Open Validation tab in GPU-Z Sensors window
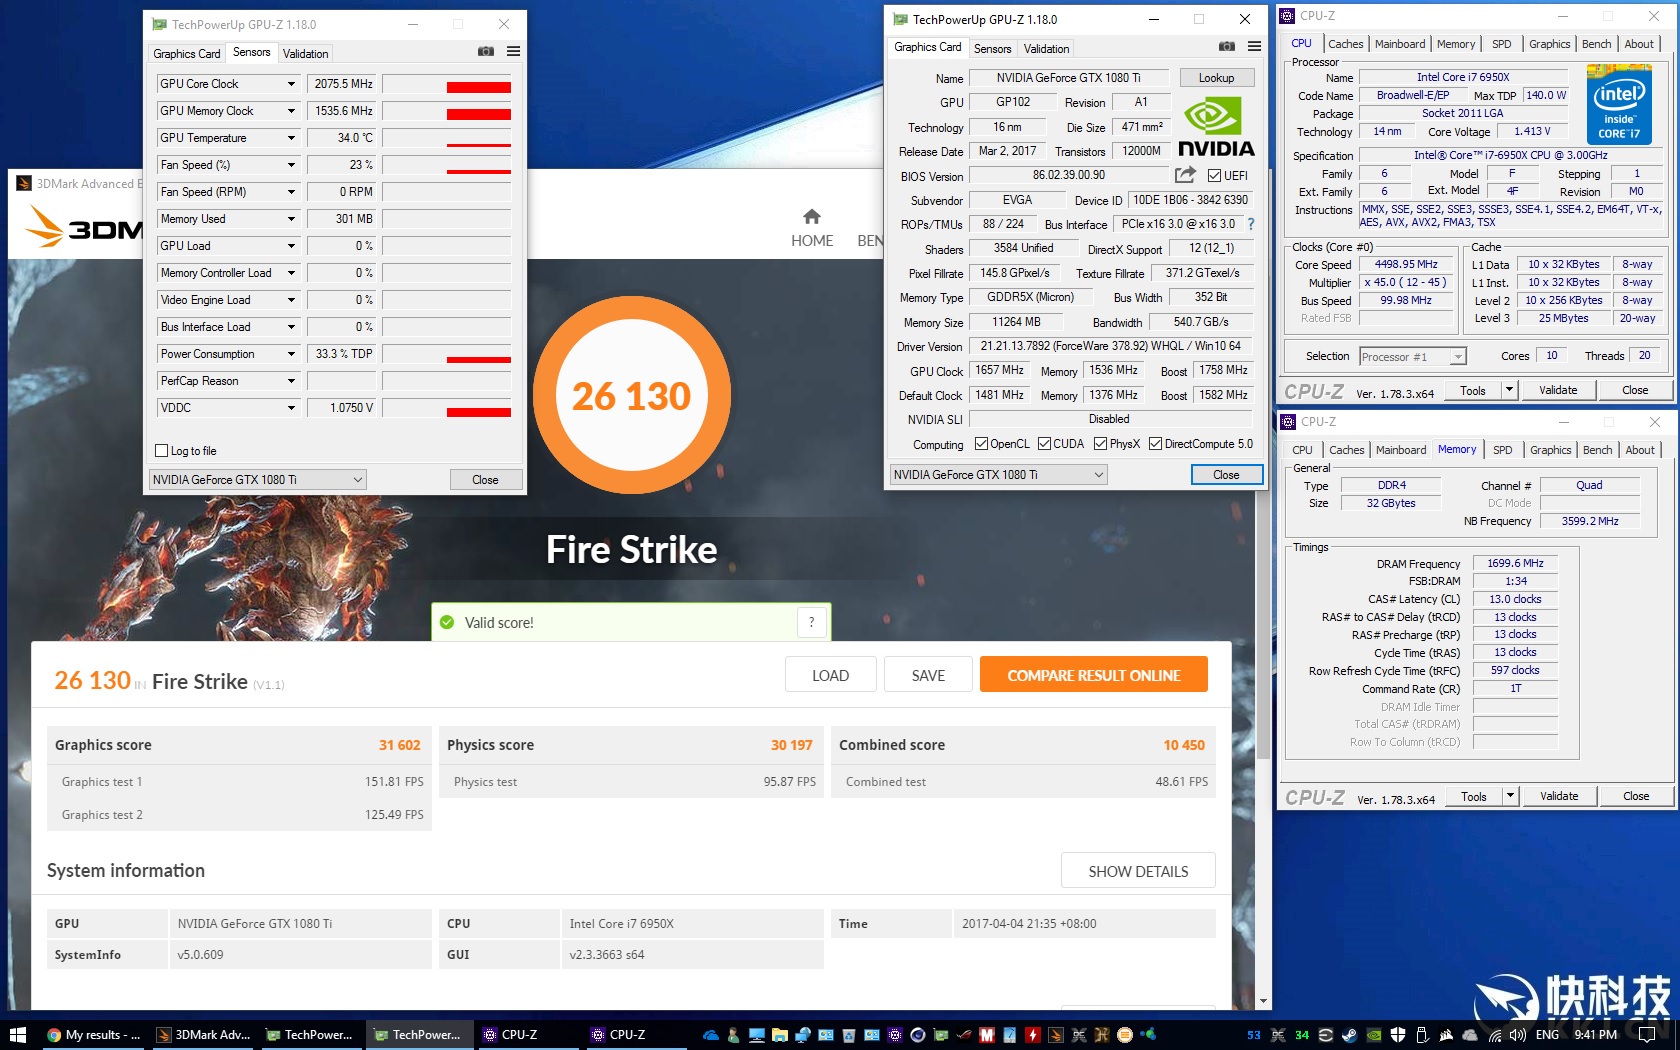This screenshot has width=1680, height=1050. (x=305, y=54)
